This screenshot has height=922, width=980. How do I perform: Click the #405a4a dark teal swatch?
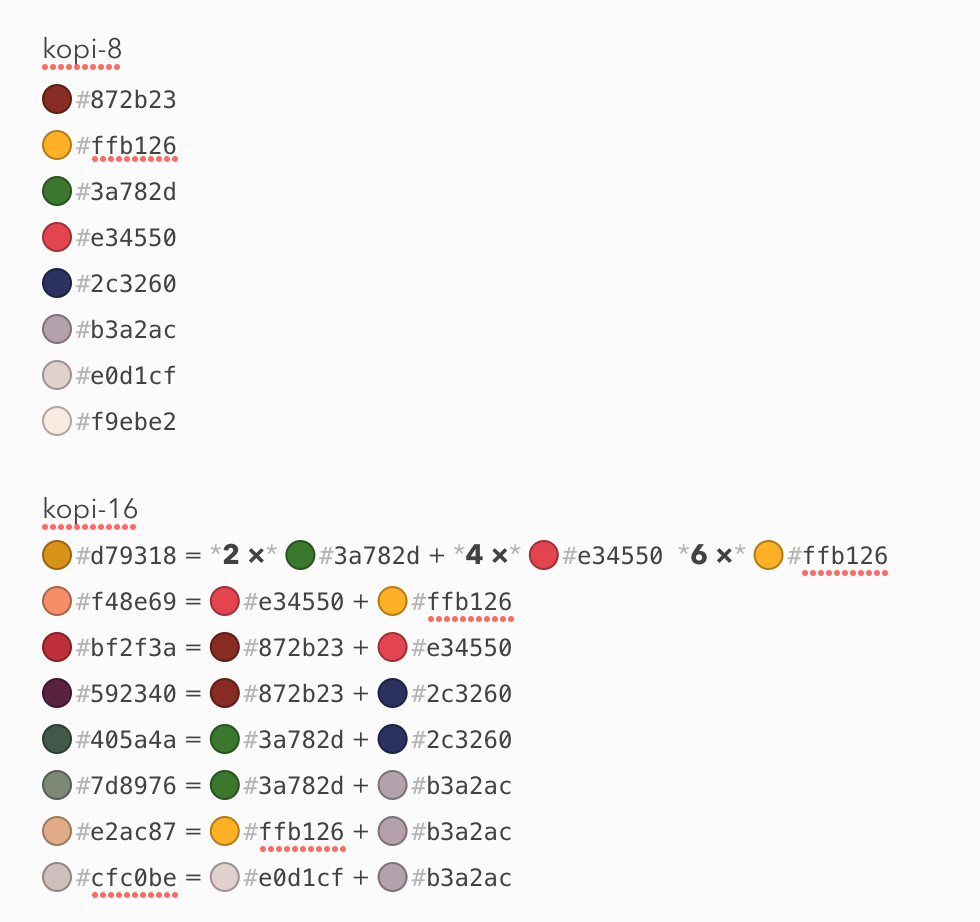point(57,739)
